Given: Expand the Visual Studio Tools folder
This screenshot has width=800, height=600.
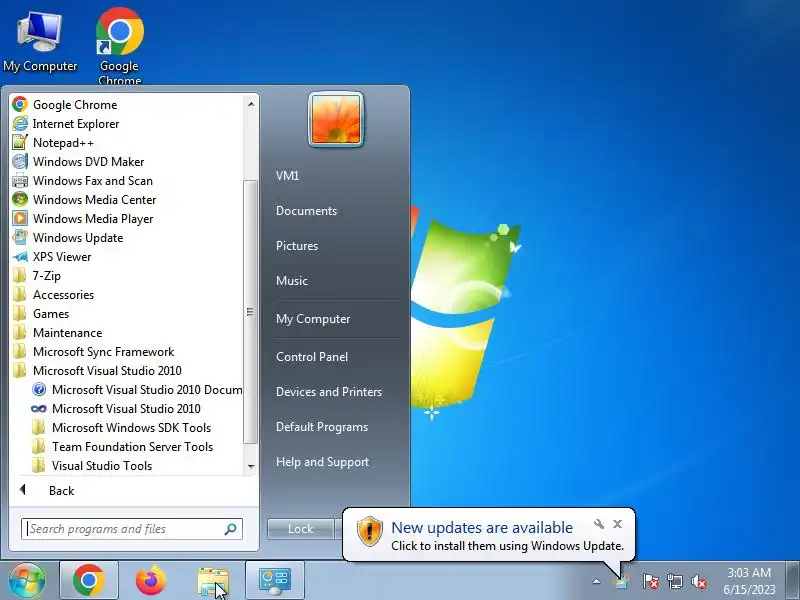Looking at the screenshot, I should pos(92,466).
